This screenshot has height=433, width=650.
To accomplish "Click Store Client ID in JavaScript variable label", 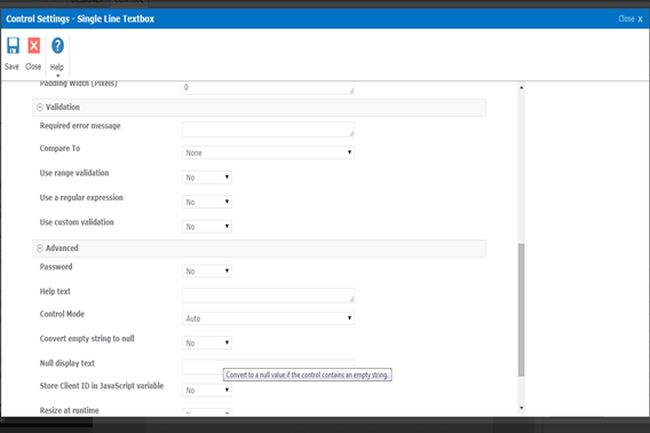I will pyautogui.click(x=102, y=386).
